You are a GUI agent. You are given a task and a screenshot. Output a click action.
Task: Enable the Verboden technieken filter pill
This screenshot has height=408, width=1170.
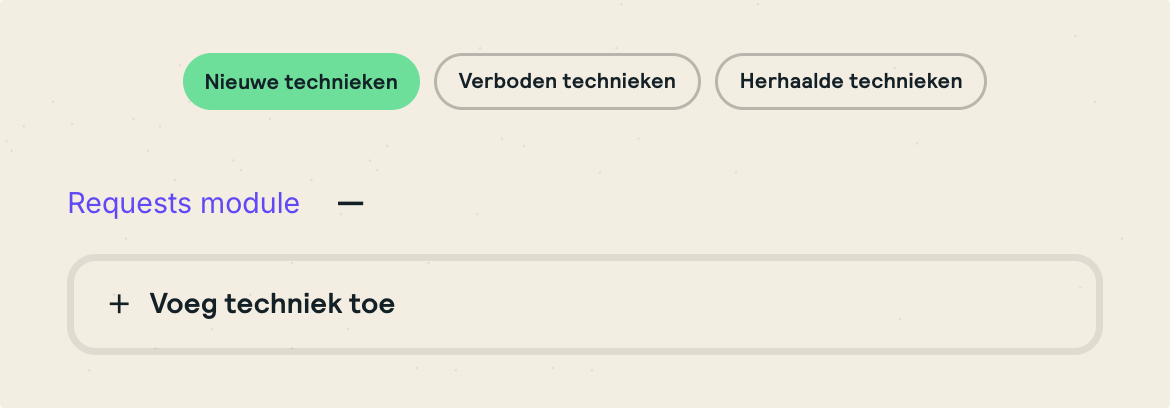pyautogui.click(x=567, y=81)
